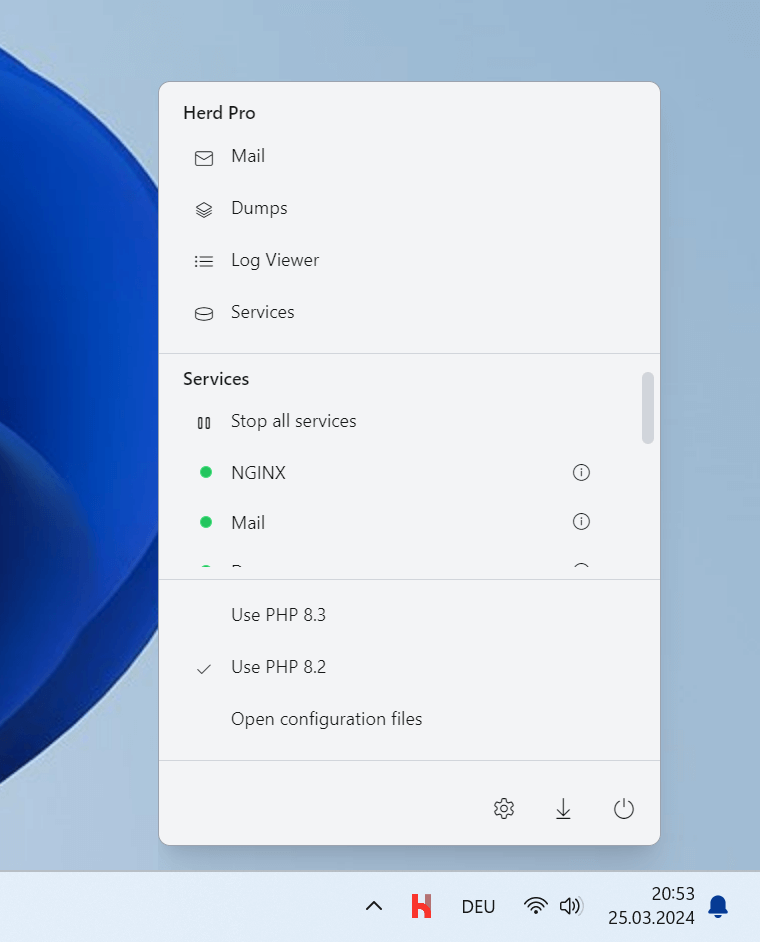Show NGINX service info icon
Viewport: 760px width, 942px height.
point(581,472)
